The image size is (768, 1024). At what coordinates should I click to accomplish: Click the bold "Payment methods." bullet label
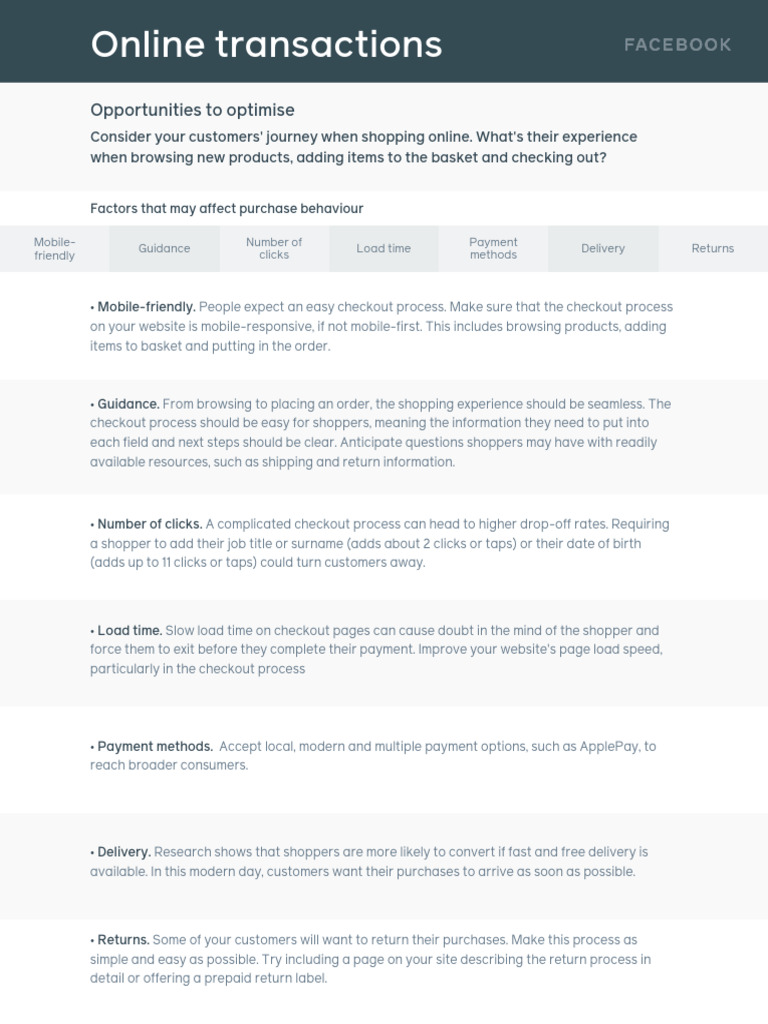155,746
